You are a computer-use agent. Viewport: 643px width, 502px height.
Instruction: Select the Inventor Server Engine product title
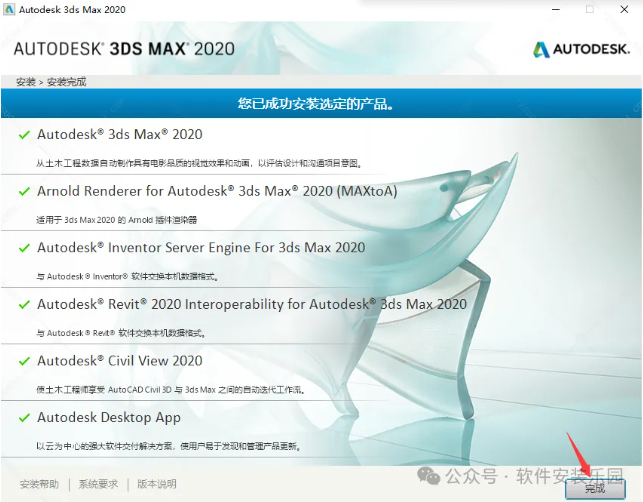pos(201,248)
